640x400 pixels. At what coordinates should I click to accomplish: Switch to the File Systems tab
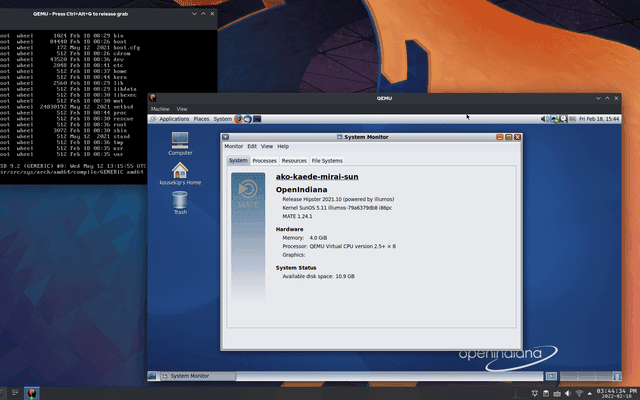pos(327,161)
